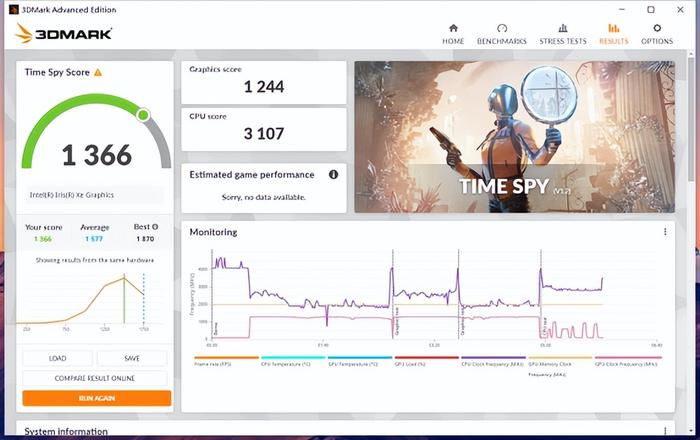
Task: Open the Monitoring panel three-dot menu
Action: (665, 232)
